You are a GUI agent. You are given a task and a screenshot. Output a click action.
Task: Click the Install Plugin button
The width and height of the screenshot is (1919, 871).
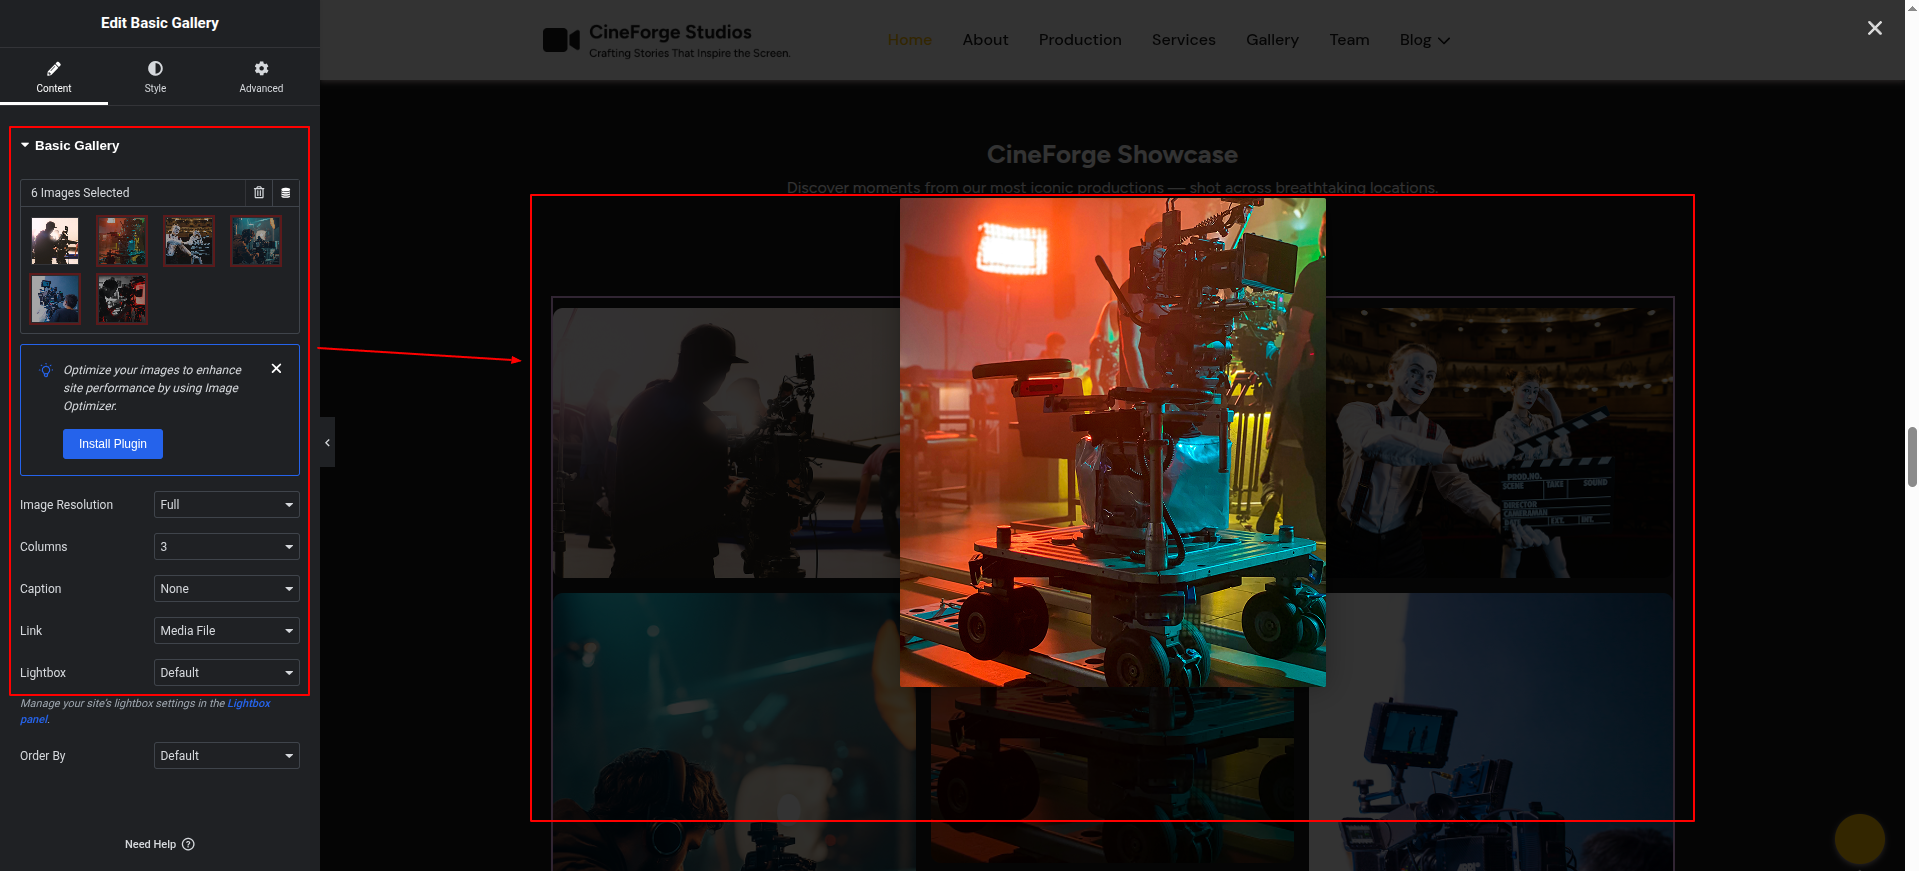[x=113, y=444]
